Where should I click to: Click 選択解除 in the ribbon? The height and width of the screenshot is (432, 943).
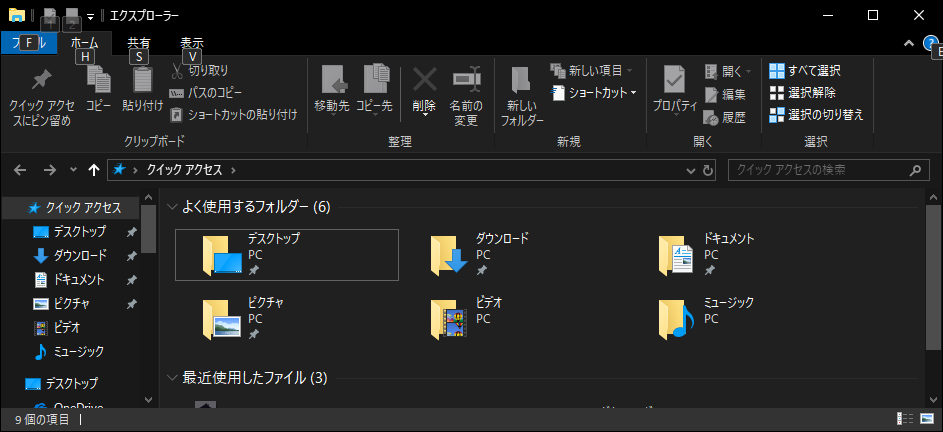coord(802,93)
